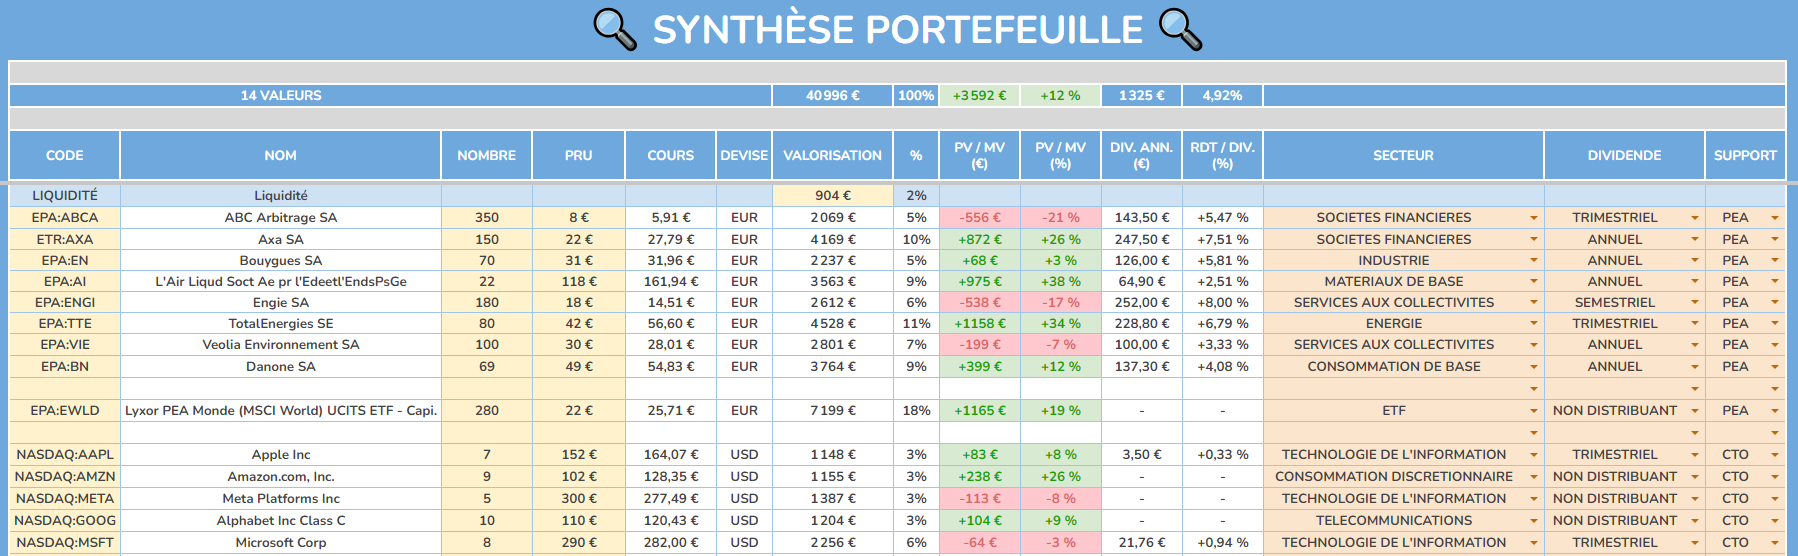Open sector dropdown for Amazon.com row

coord(1533,477)
